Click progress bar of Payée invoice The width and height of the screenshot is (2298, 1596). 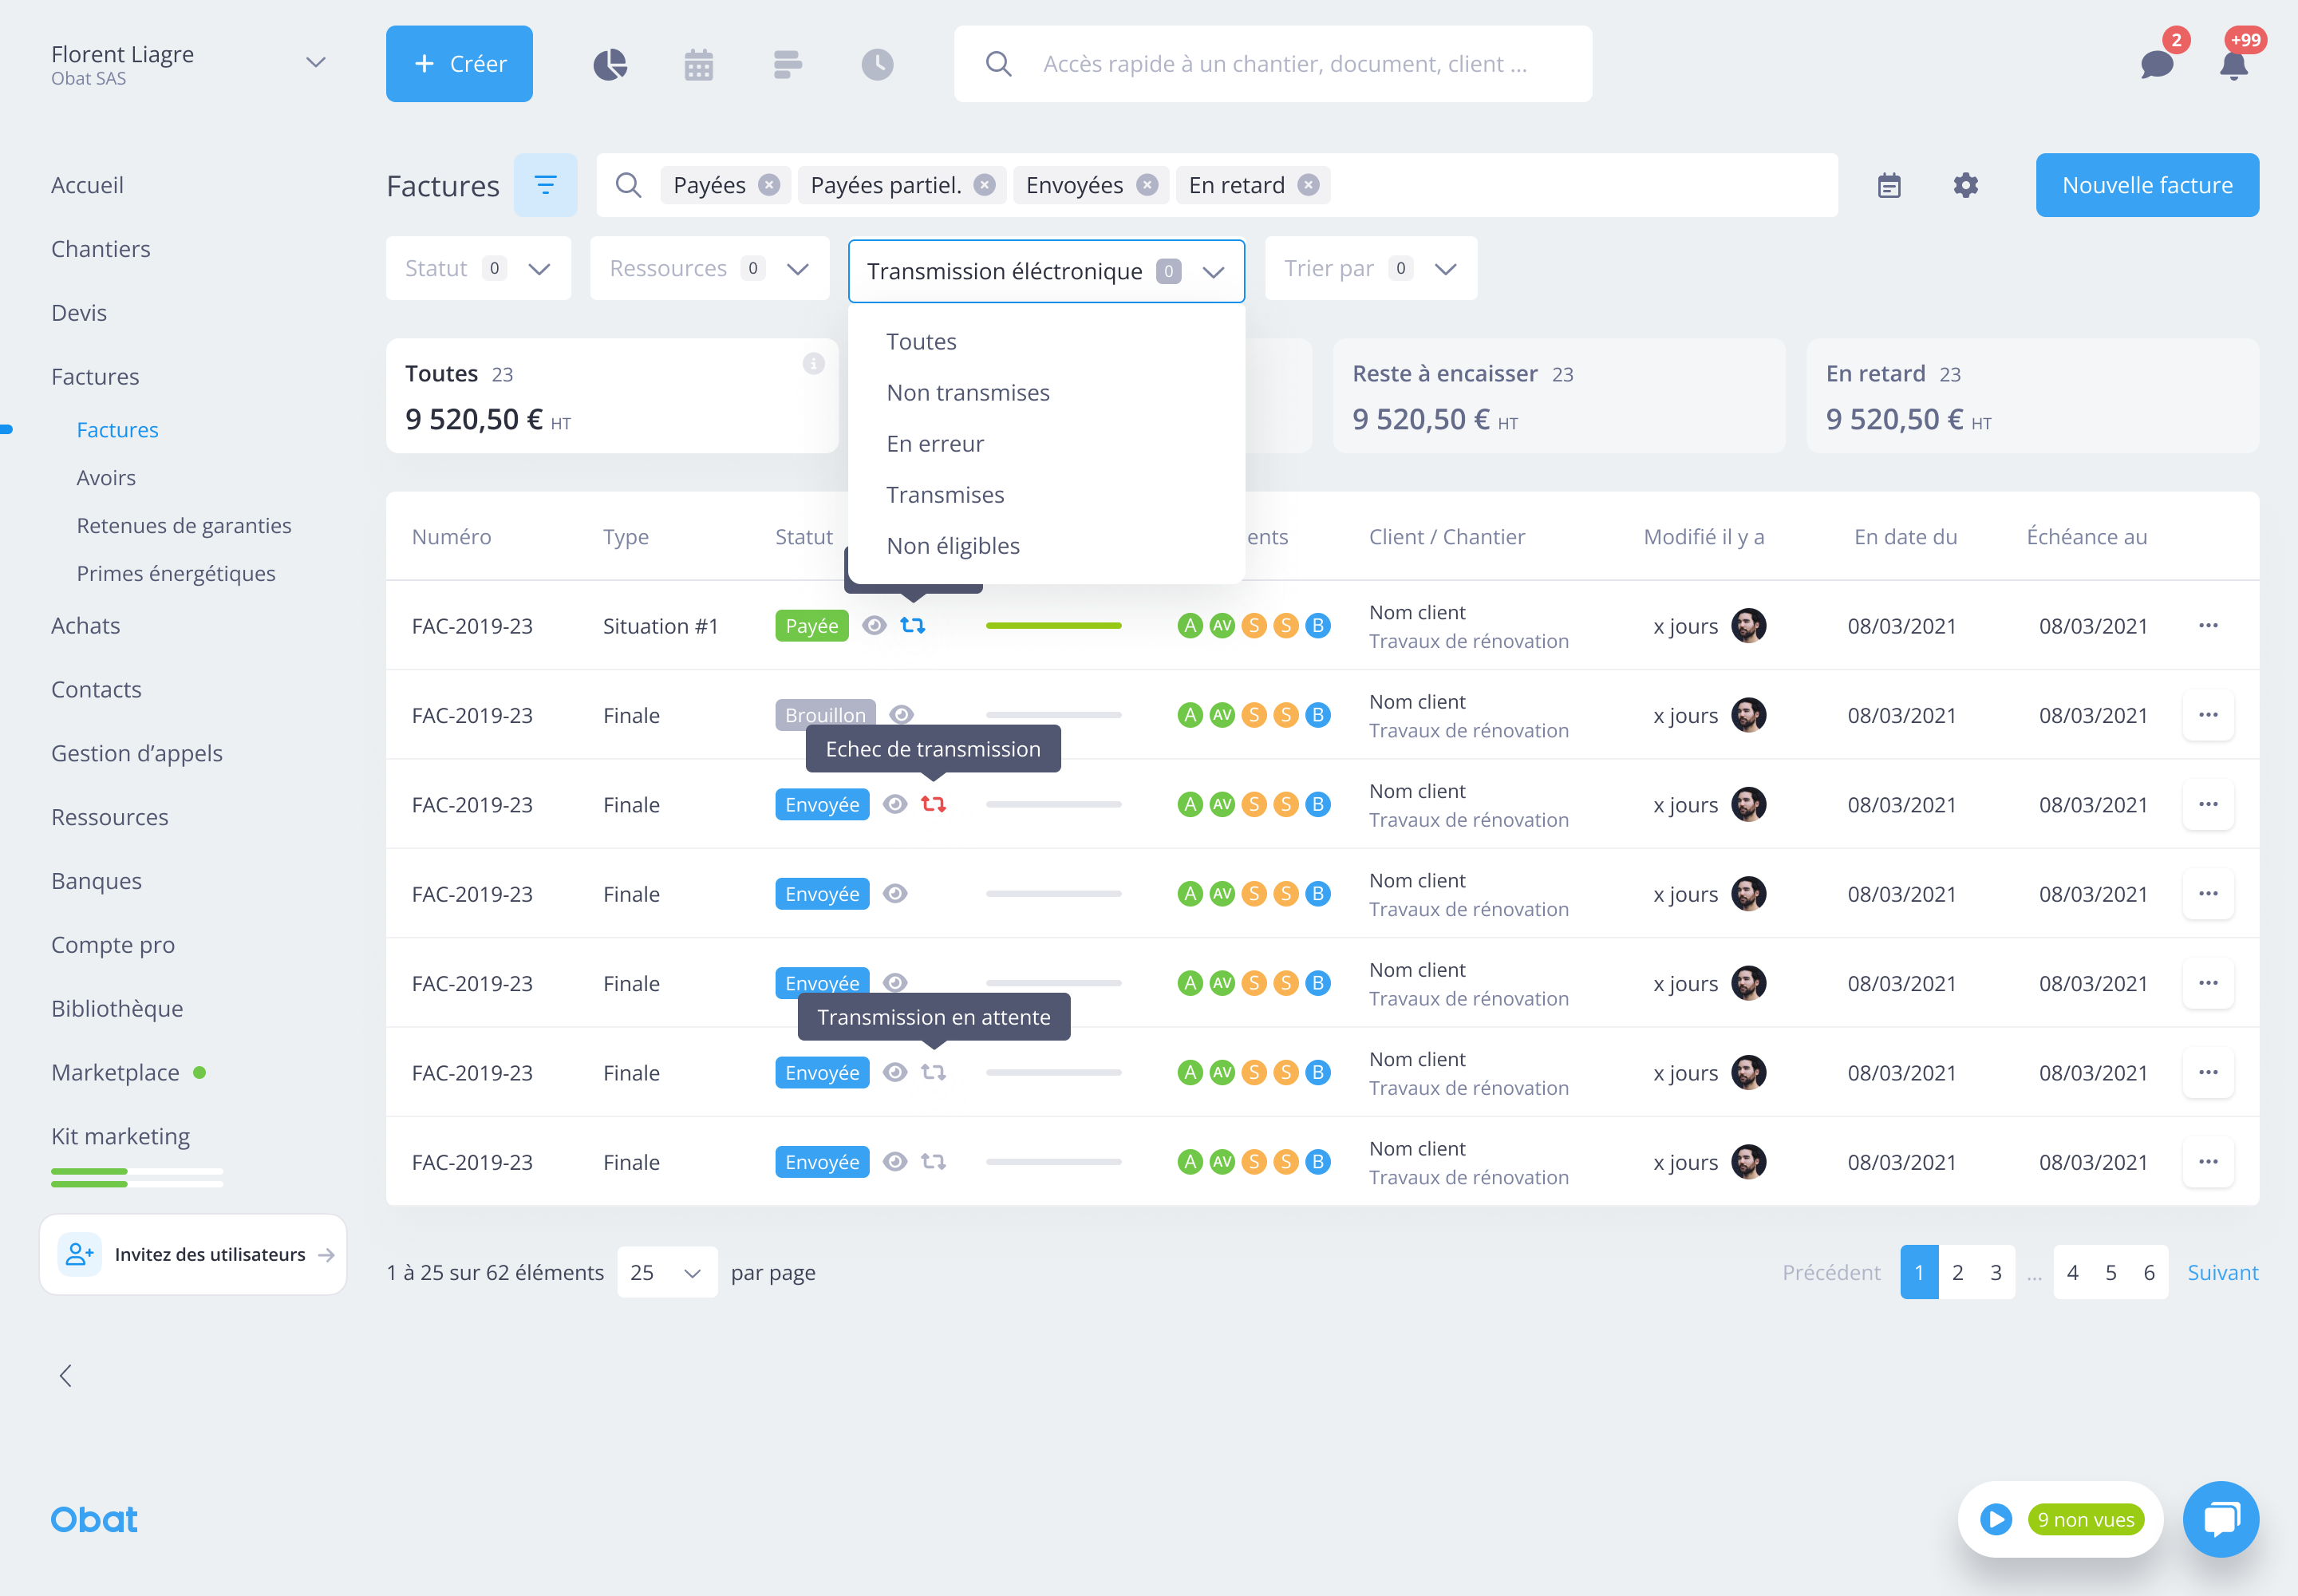[x=1053, y=625]
